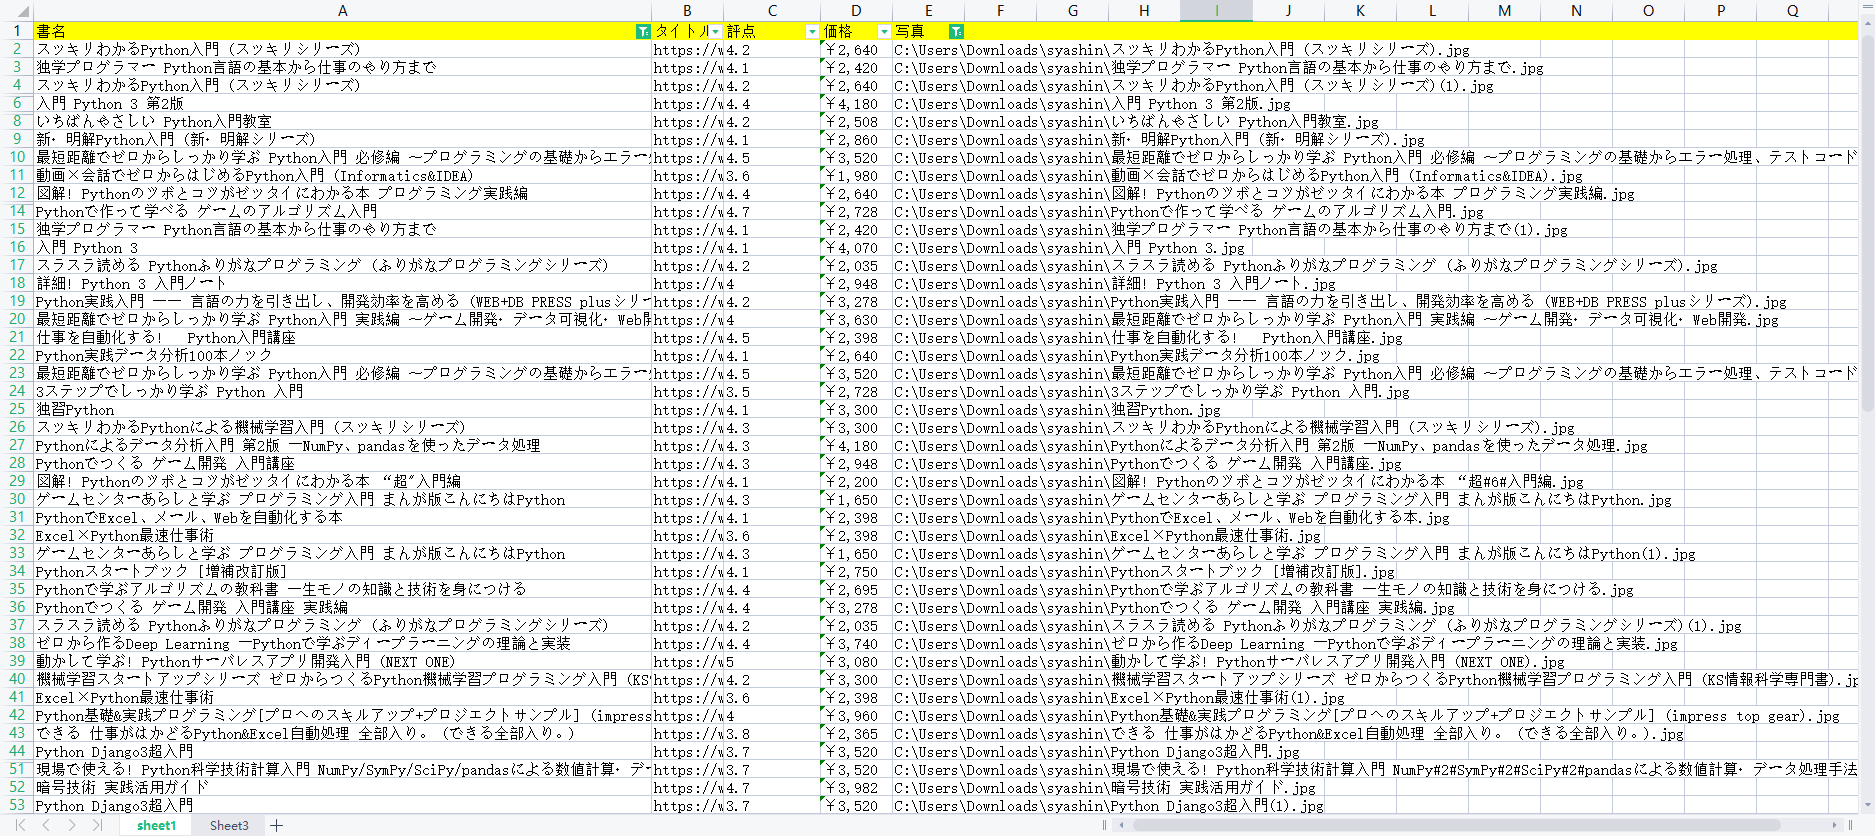
Task: Select rating cell 3.5 in row 24
Action: 772,391
